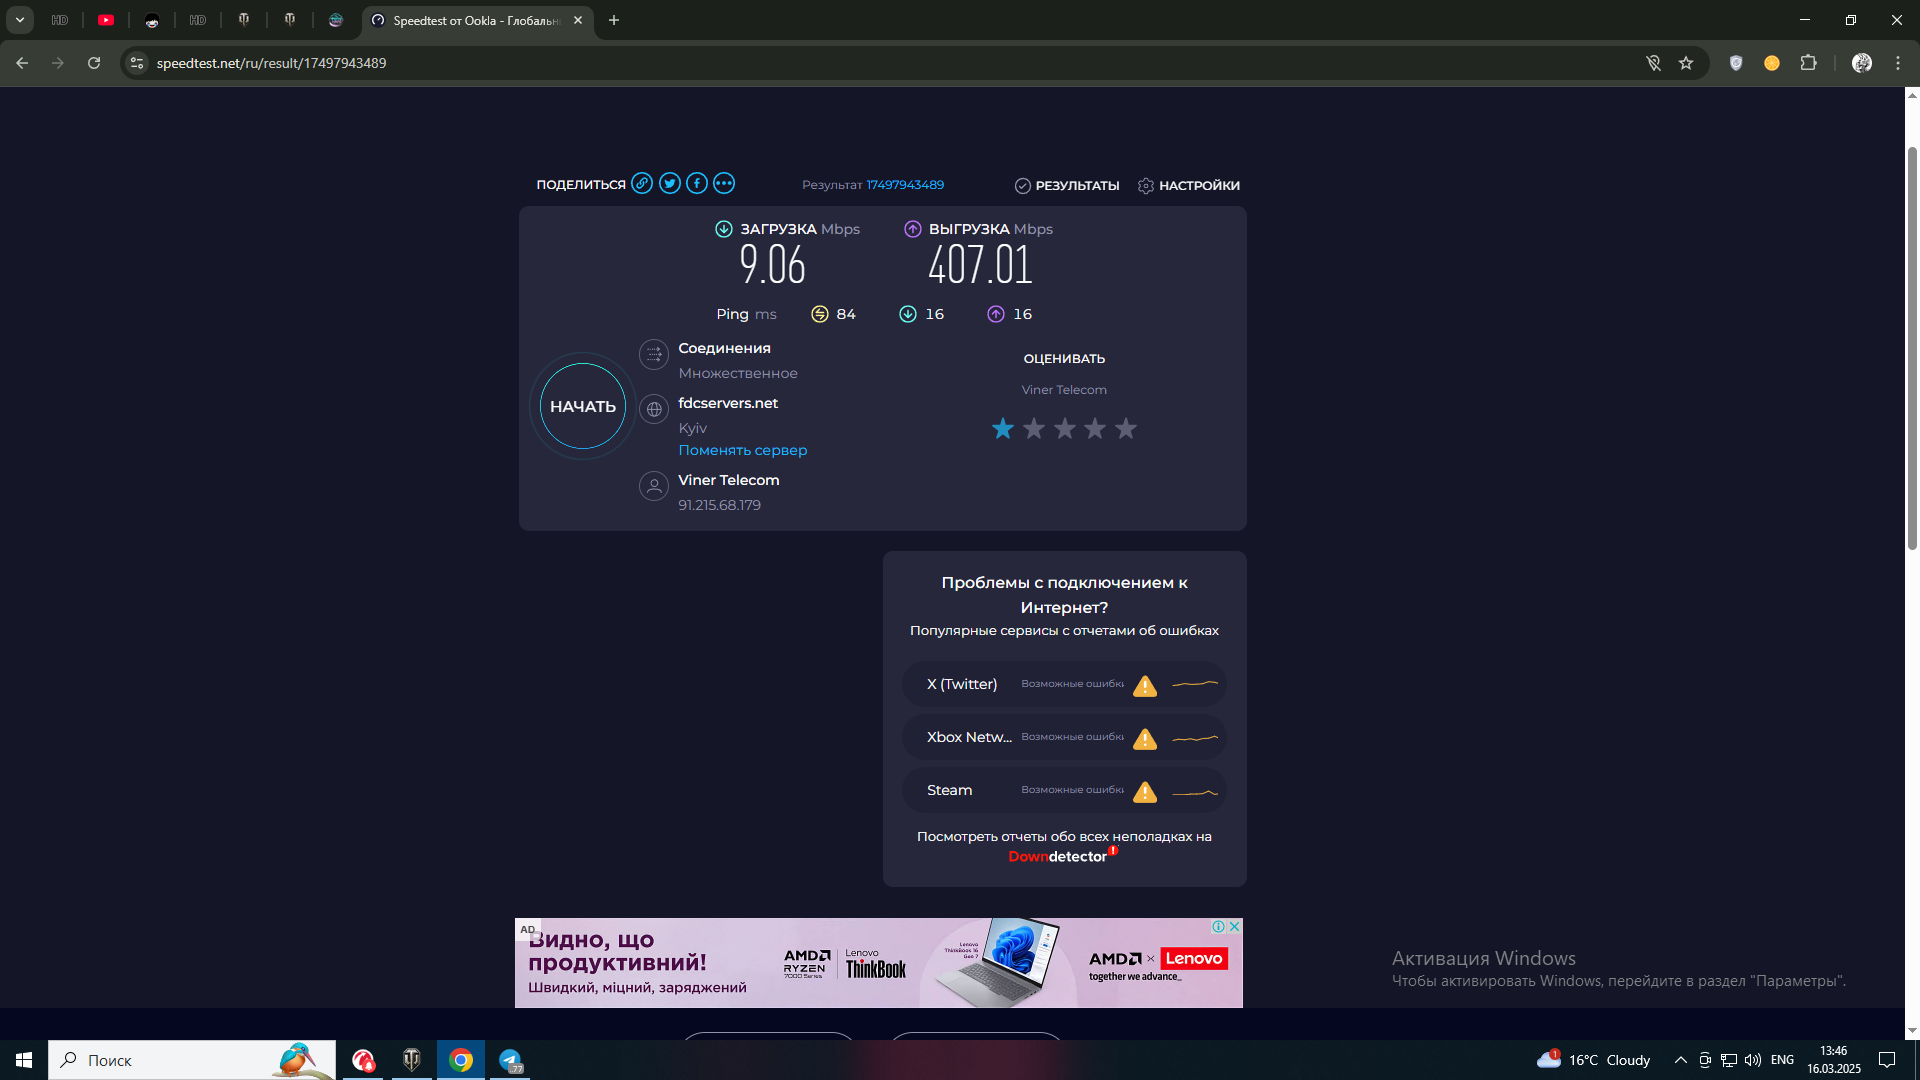1920x1080 pixels.
Task: Switch to the Speedtest от Ookla tab
Action: [477, 20]
